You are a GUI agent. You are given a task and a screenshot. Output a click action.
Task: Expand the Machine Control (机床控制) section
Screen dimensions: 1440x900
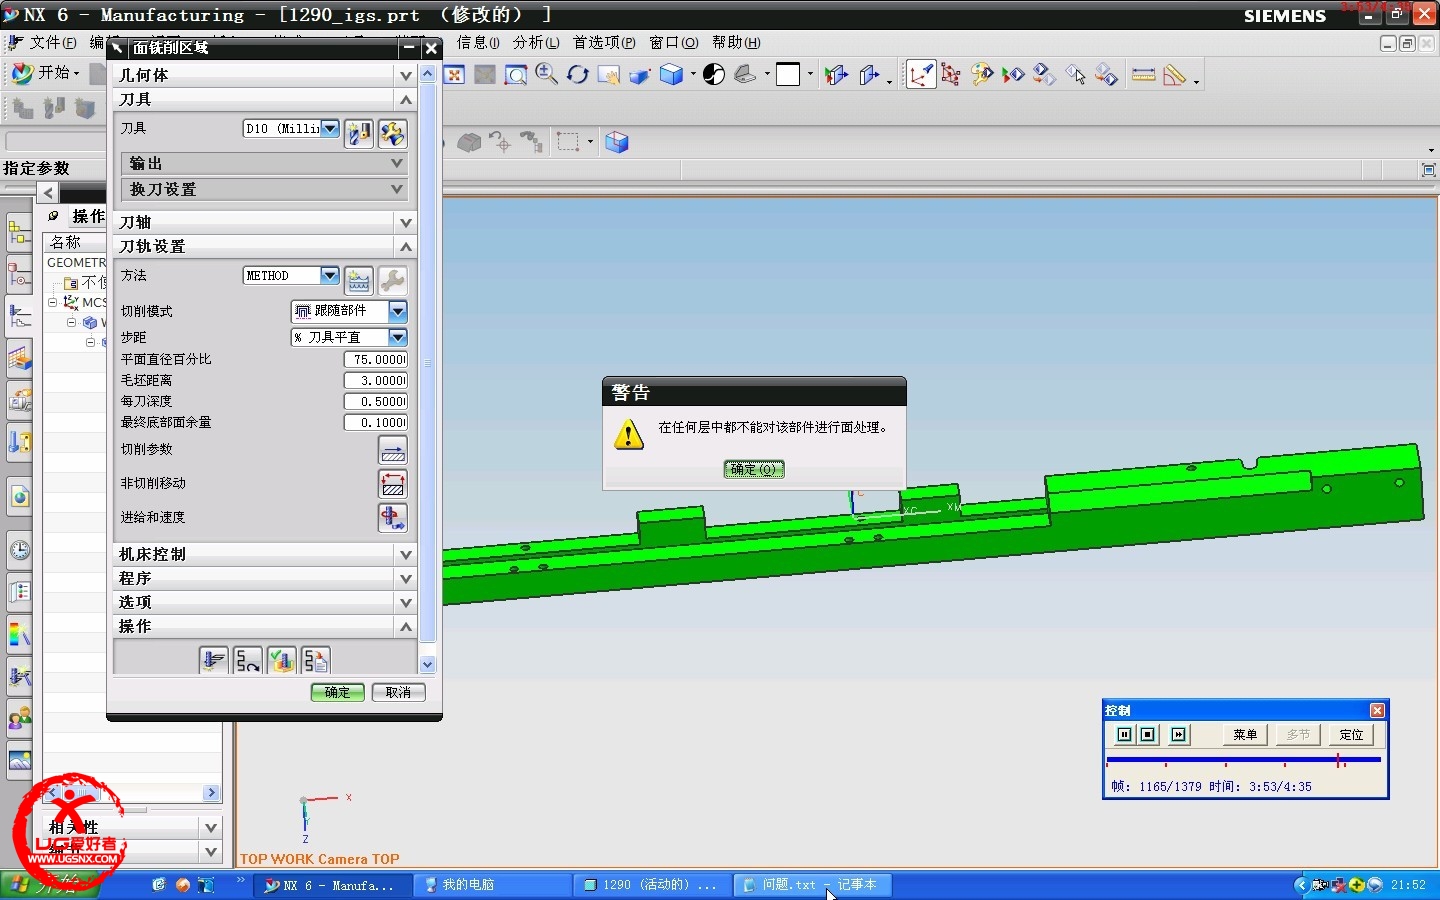tap(406, 554)
